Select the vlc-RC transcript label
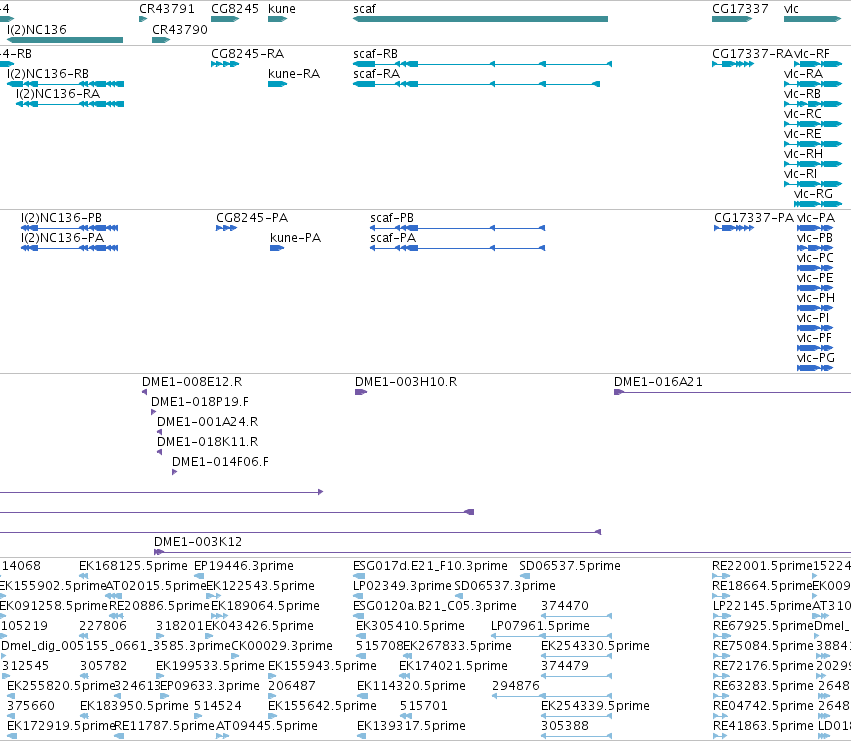The image size is (851, 741). (x=803, y=114)
